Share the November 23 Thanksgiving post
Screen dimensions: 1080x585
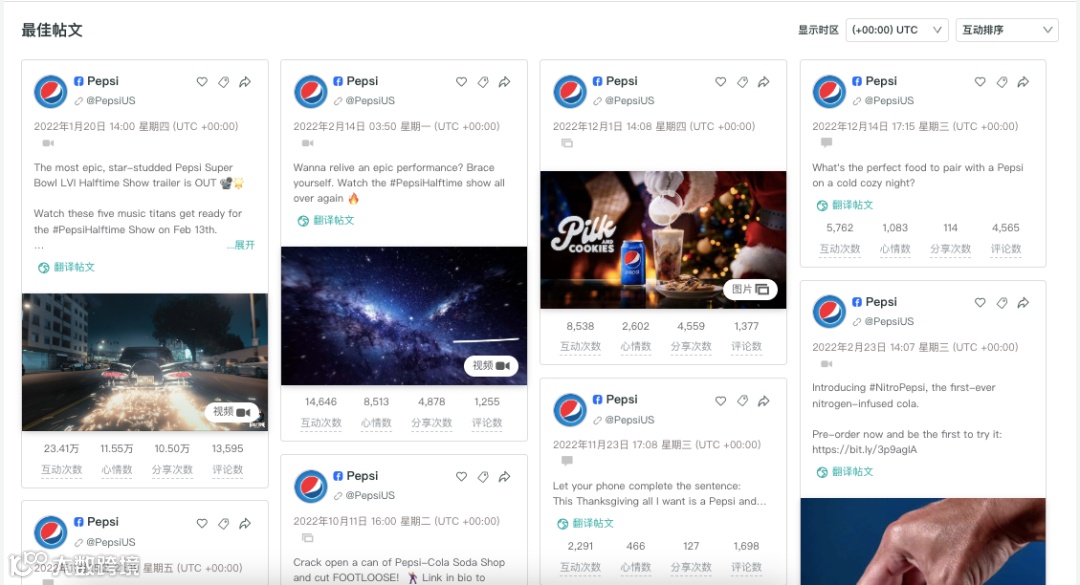point(764,401)
